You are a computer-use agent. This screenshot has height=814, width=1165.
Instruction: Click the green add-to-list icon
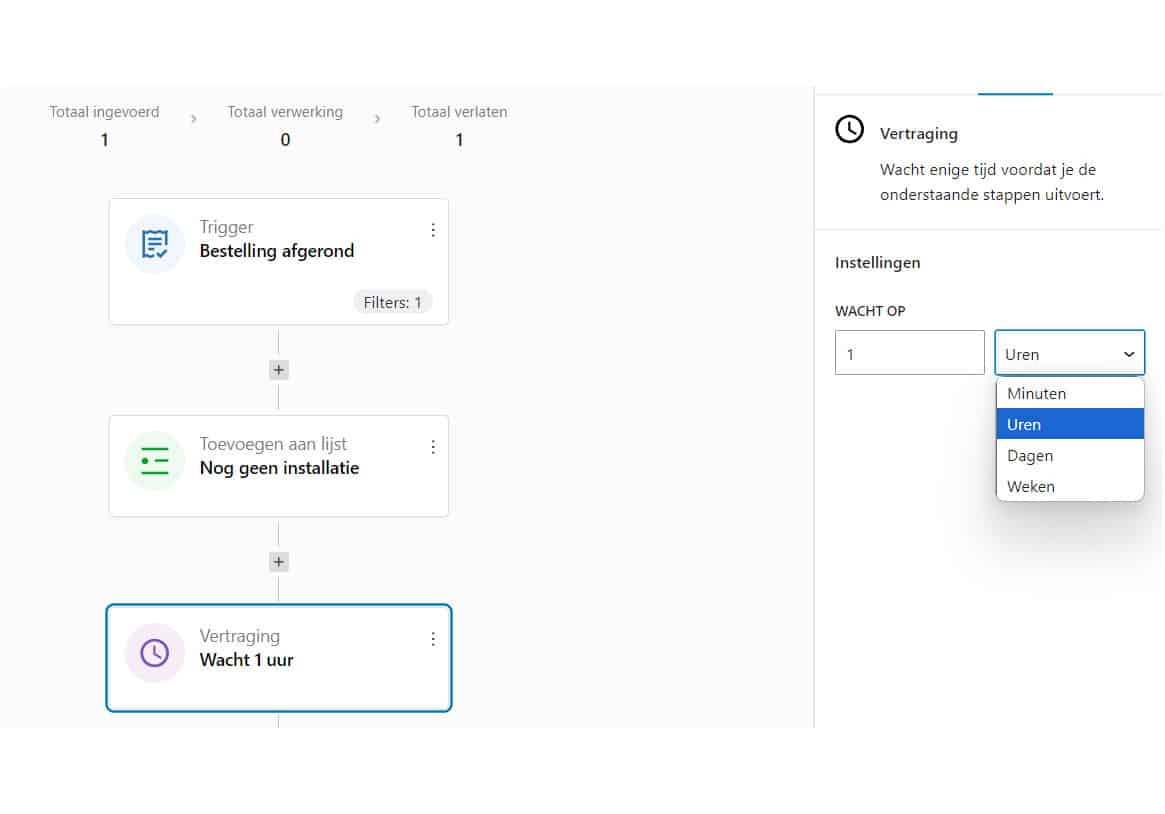pyautogui.click(x=155, y=461)
